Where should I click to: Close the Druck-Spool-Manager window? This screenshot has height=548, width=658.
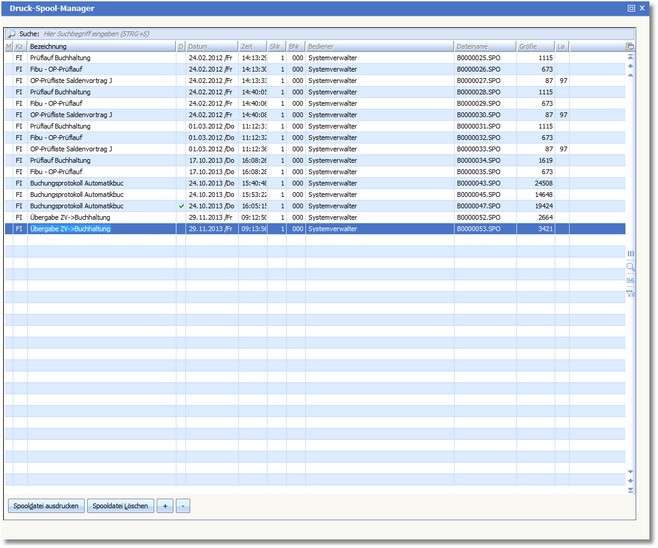[642, 7]
